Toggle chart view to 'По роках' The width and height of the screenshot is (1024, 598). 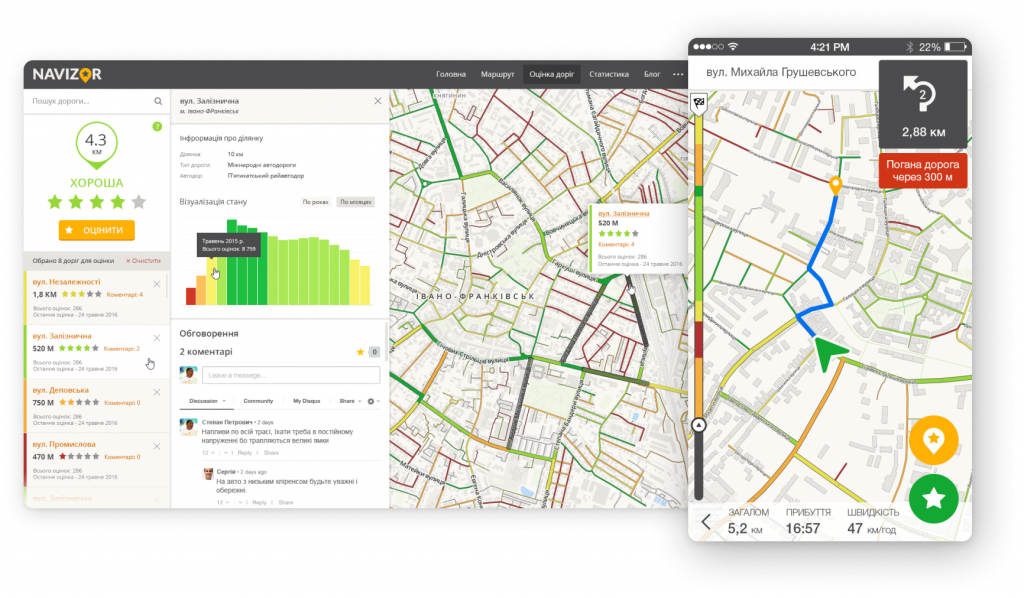(315, 202)
